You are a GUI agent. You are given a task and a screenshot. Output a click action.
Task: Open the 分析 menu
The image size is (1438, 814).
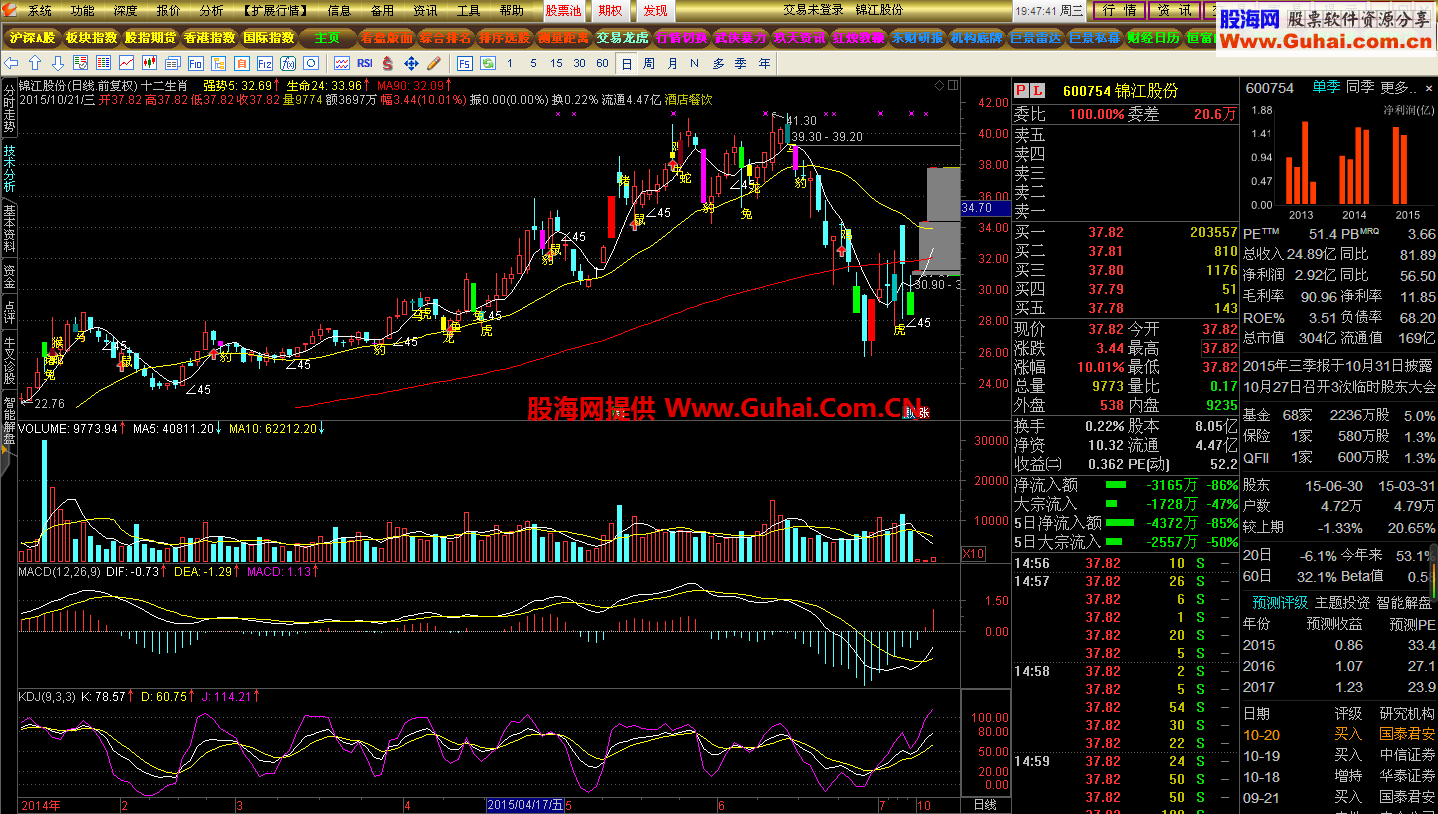click(x=211, y=10)
